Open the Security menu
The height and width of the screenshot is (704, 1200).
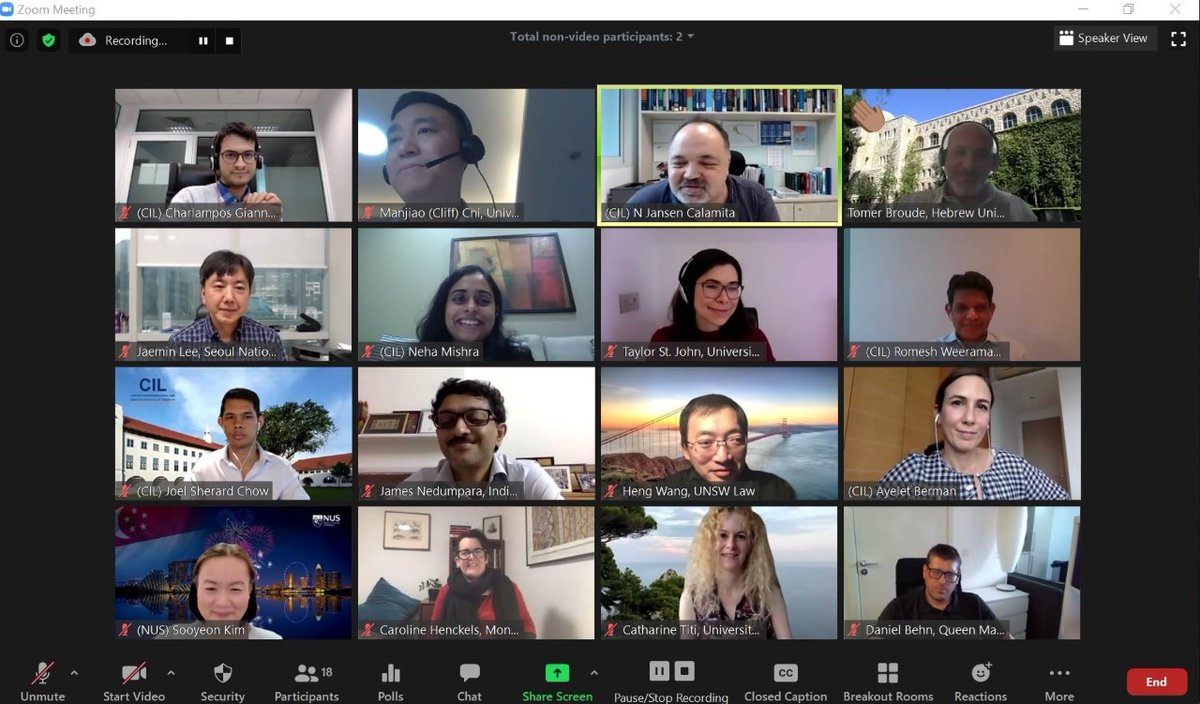click(222, 681)
